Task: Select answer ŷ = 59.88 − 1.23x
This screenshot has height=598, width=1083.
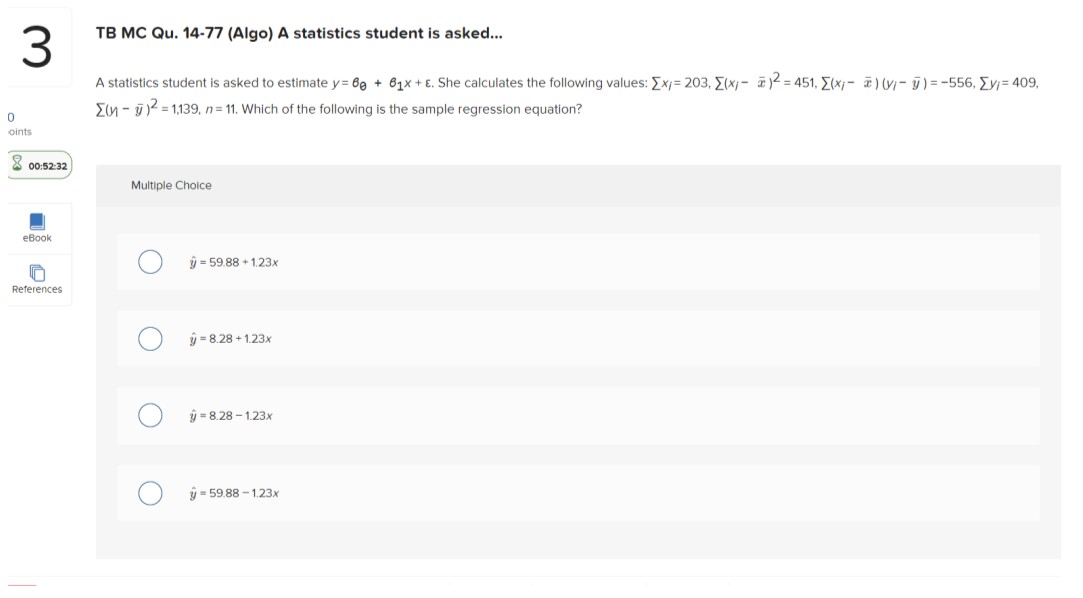Action: click(x=150, y=492)
